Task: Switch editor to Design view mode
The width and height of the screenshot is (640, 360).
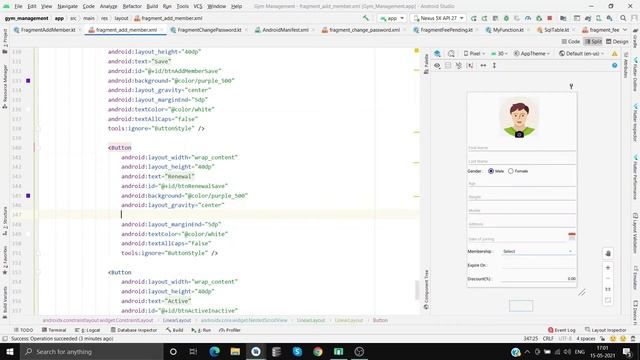Action: coord(617,42)
